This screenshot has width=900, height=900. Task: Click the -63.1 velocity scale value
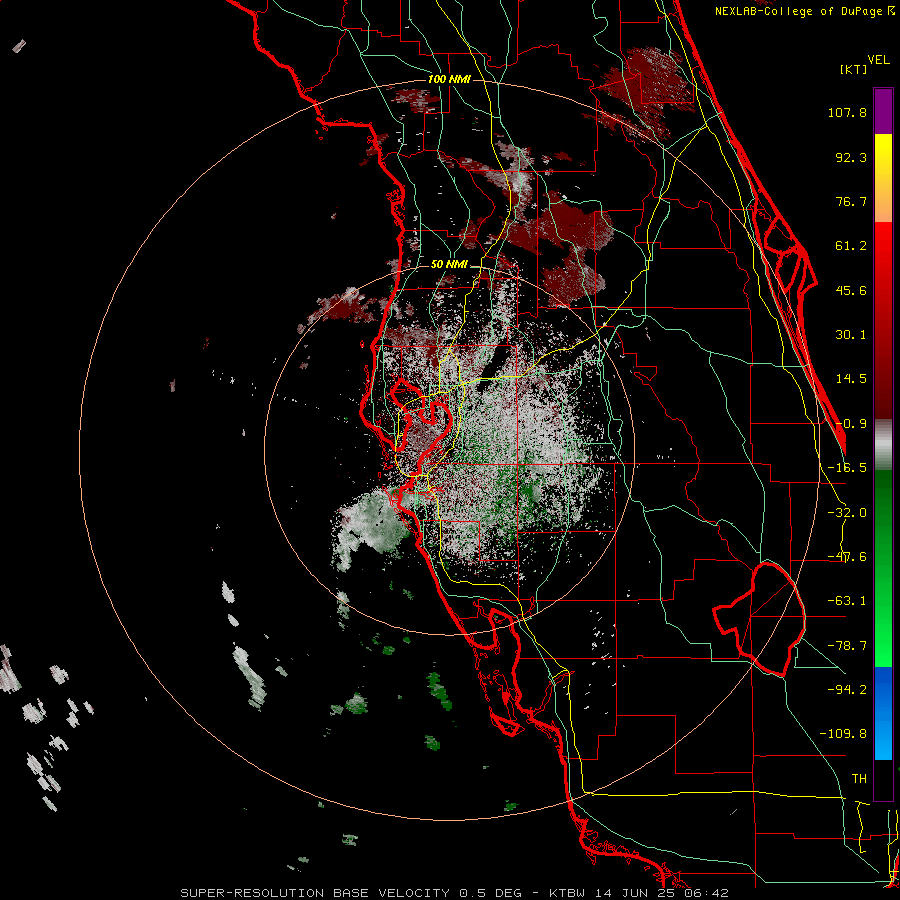click(847, 601)
